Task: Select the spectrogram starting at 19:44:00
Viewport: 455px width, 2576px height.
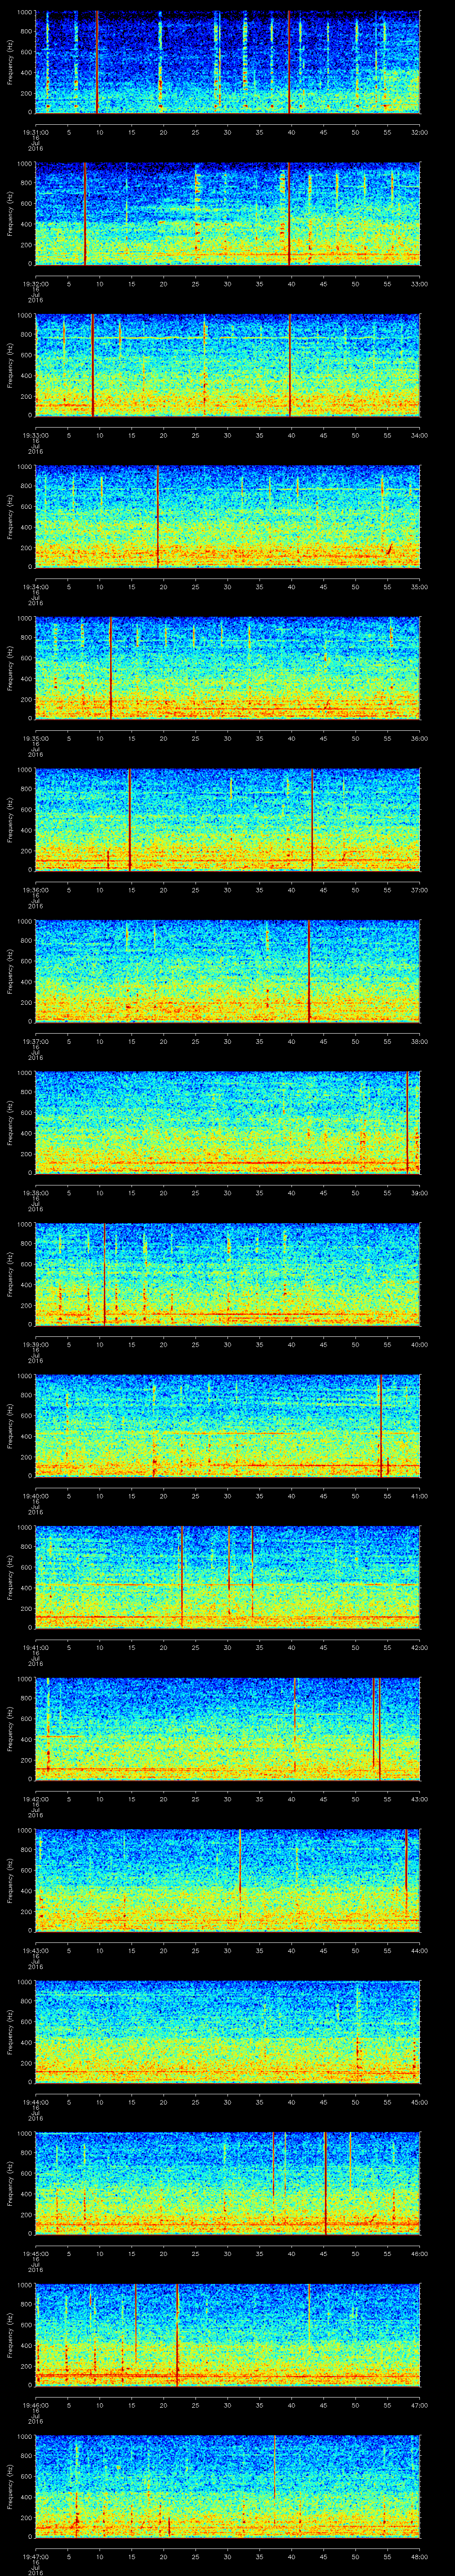Action: pyautogui.click(x=228, y=2032)
